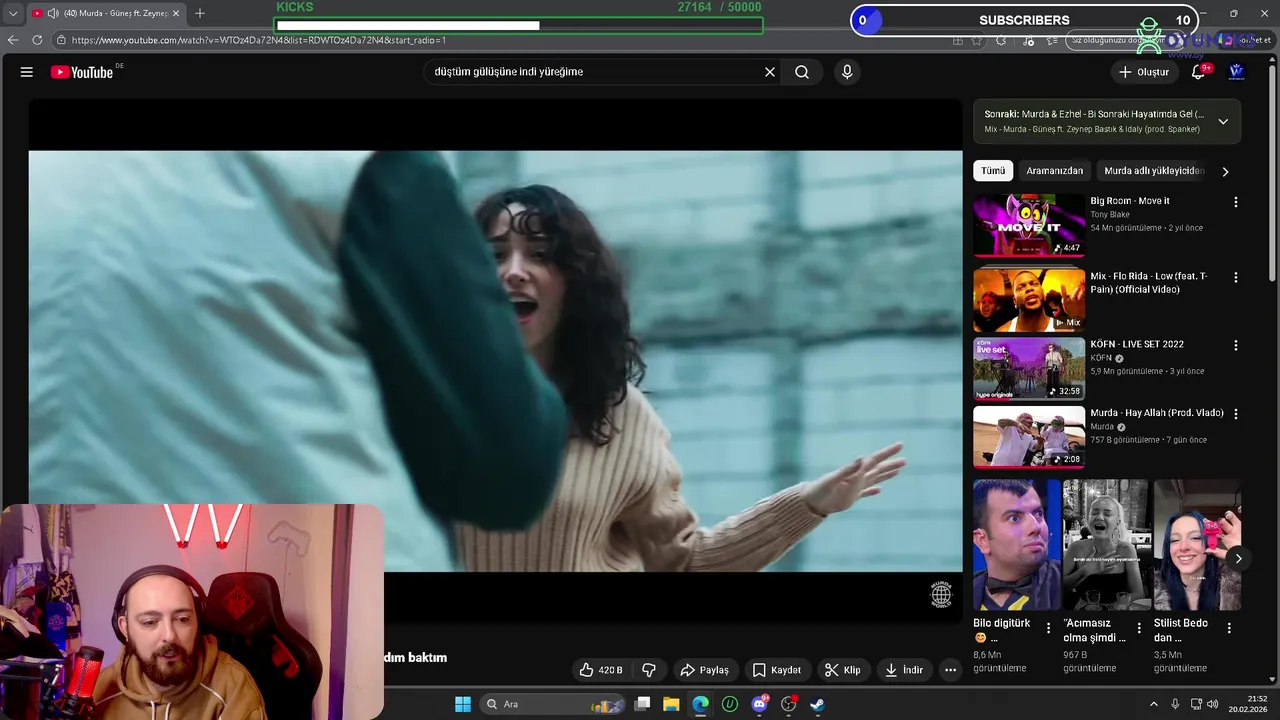
Task: Open options menu for Mix - Flo Rida
Action: 1236,277
